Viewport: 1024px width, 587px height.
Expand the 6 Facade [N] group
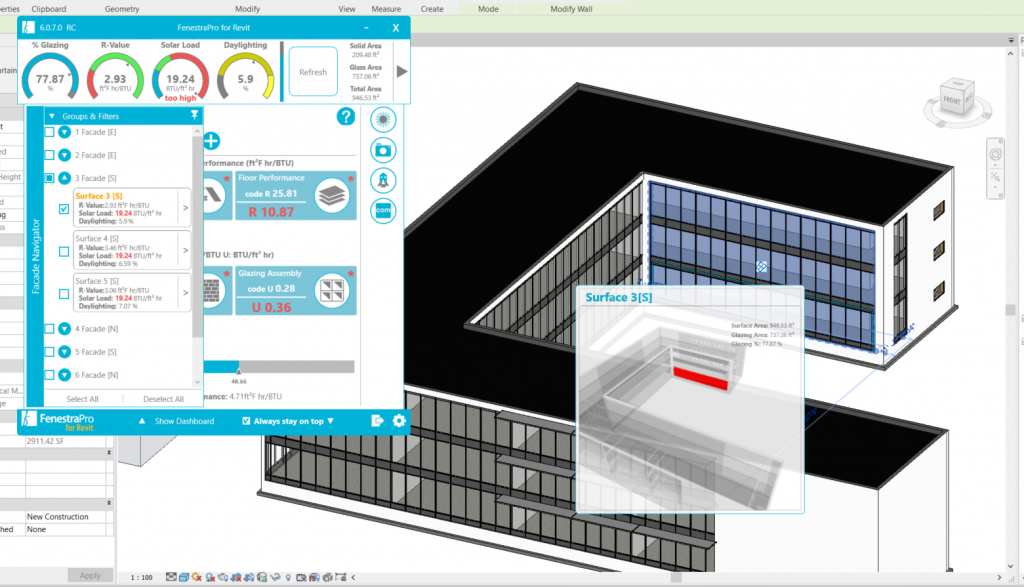(x=64, y=375)
